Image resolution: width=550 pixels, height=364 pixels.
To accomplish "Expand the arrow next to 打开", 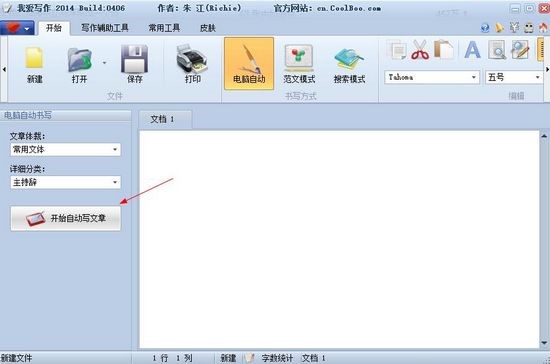I will pos(104,63).
